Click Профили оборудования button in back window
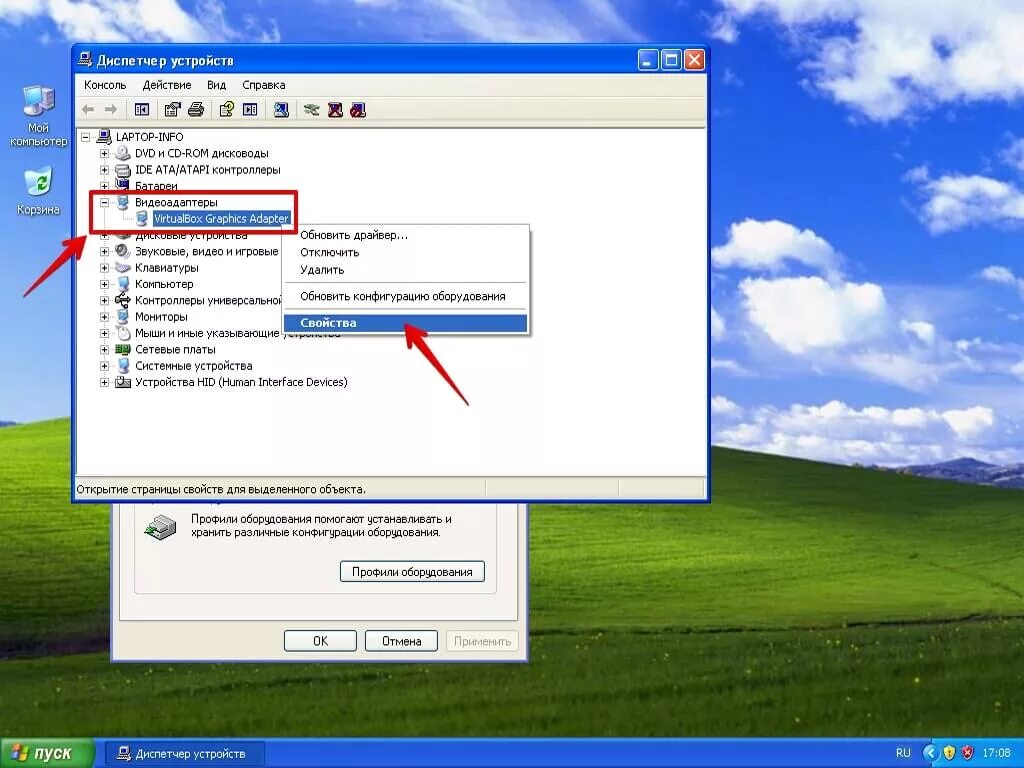 click(x=412, y=571)
